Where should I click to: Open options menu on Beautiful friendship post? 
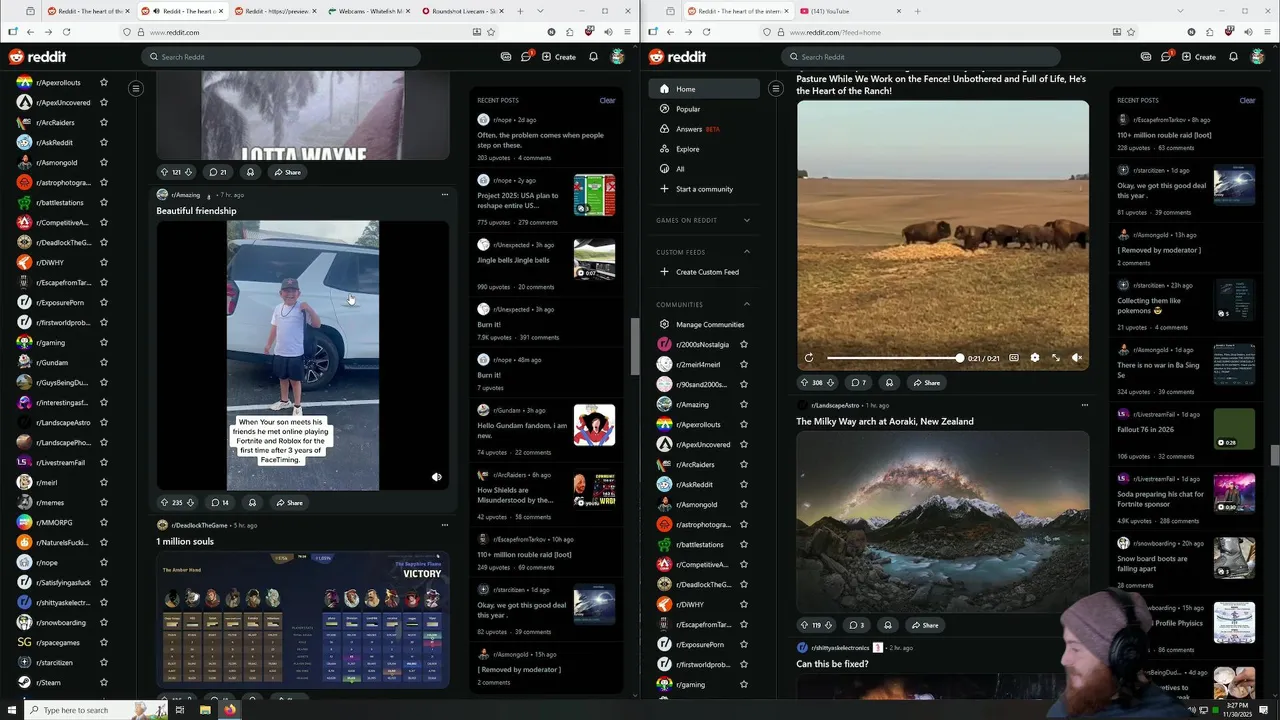tap(444, 195)
